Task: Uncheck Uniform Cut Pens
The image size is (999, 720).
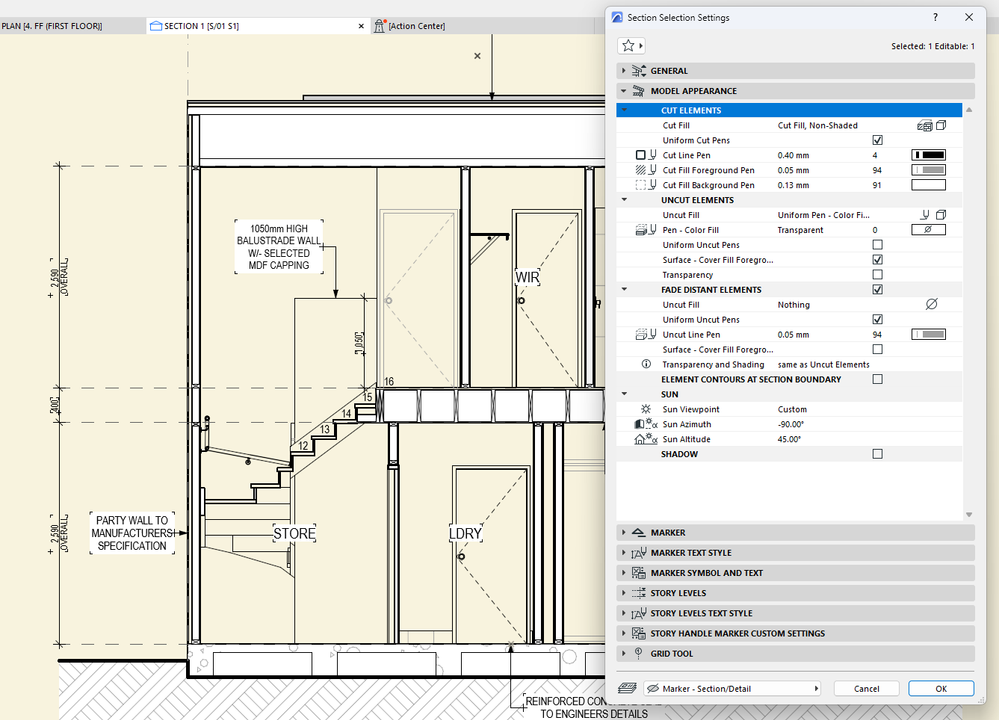Action: tap(877, 140)
